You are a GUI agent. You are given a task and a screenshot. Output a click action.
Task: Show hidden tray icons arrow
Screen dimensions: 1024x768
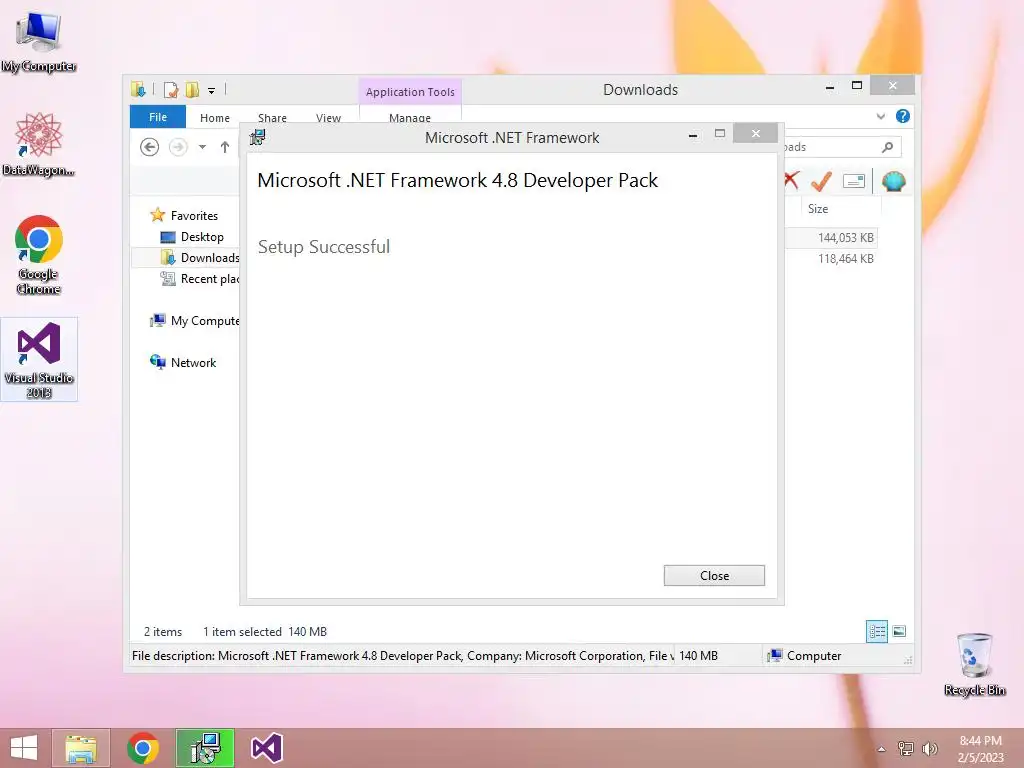(x=881, y=749)
